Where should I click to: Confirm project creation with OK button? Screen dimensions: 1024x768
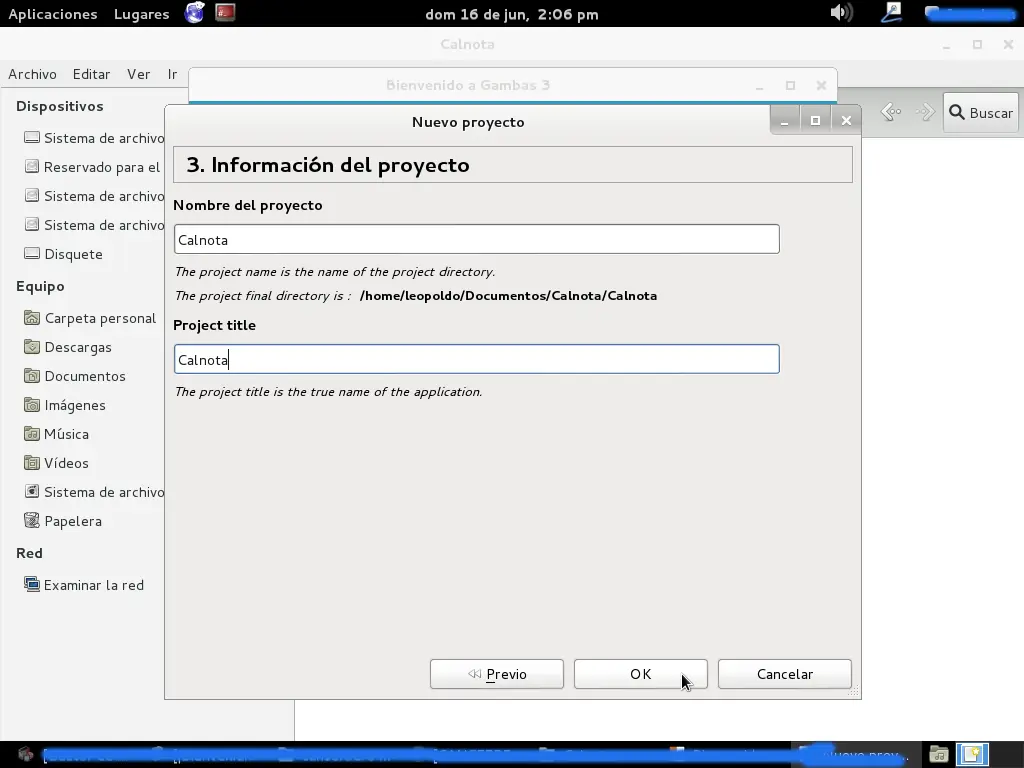640,674
